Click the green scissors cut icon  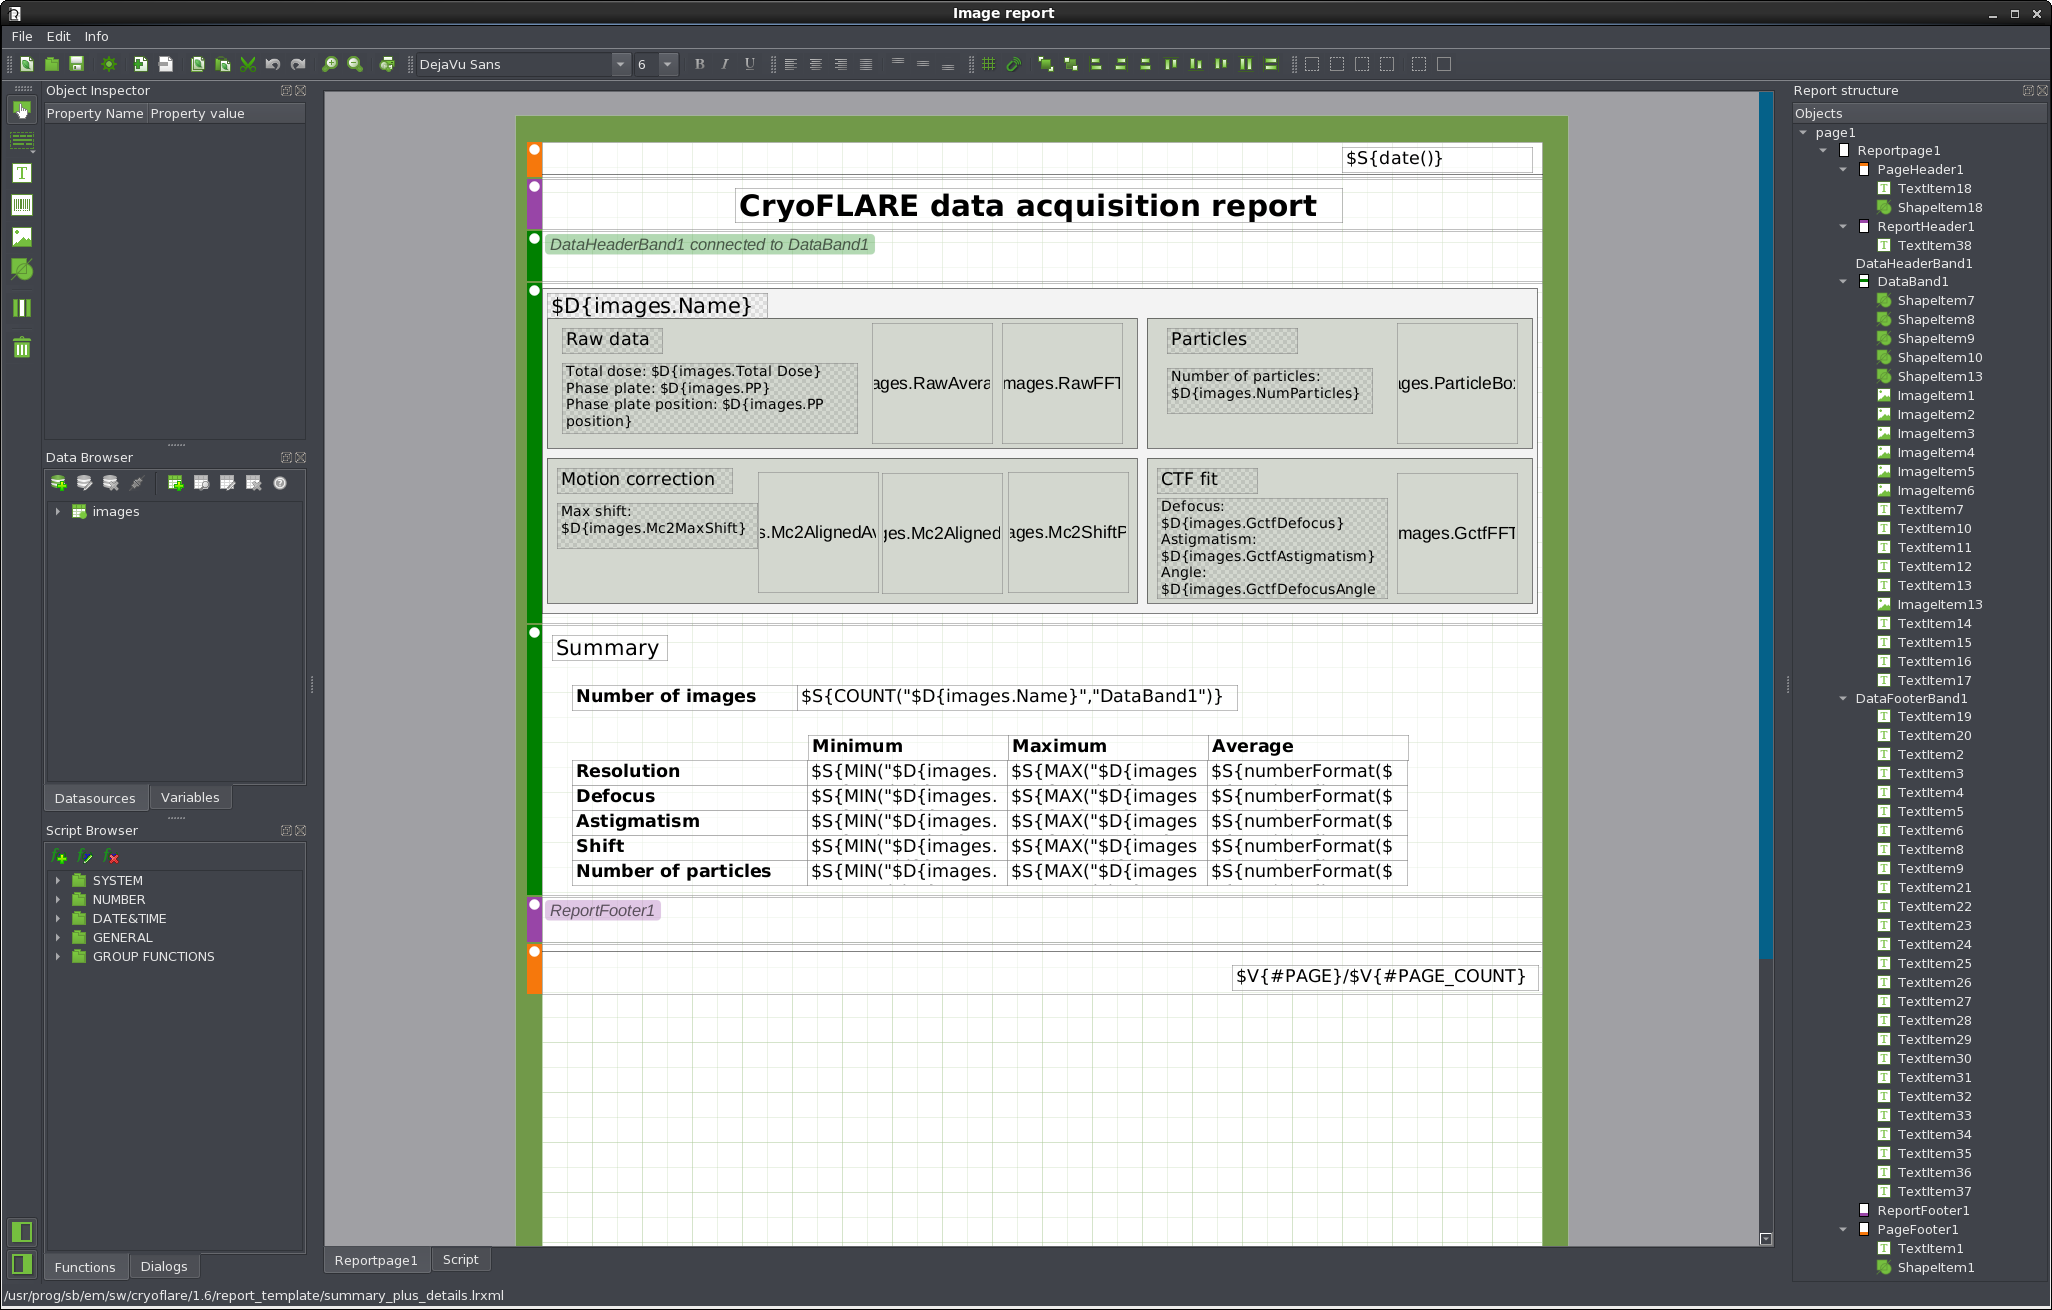click(248, 64)
